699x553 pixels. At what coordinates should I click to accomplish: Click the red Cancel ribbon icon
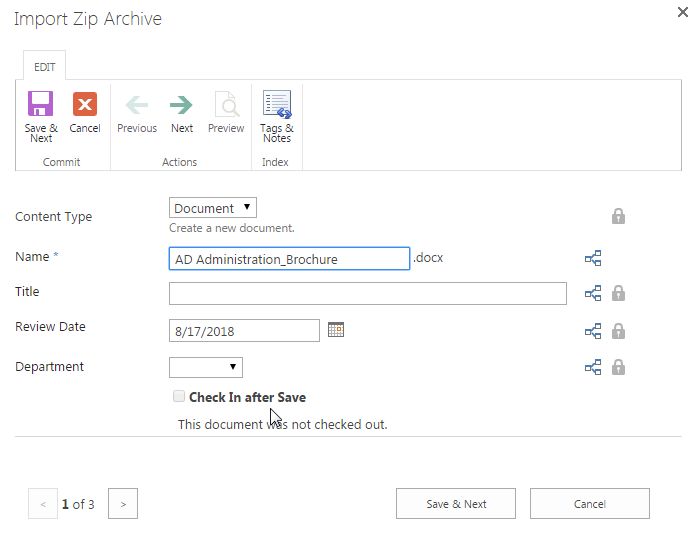(85, 105)
